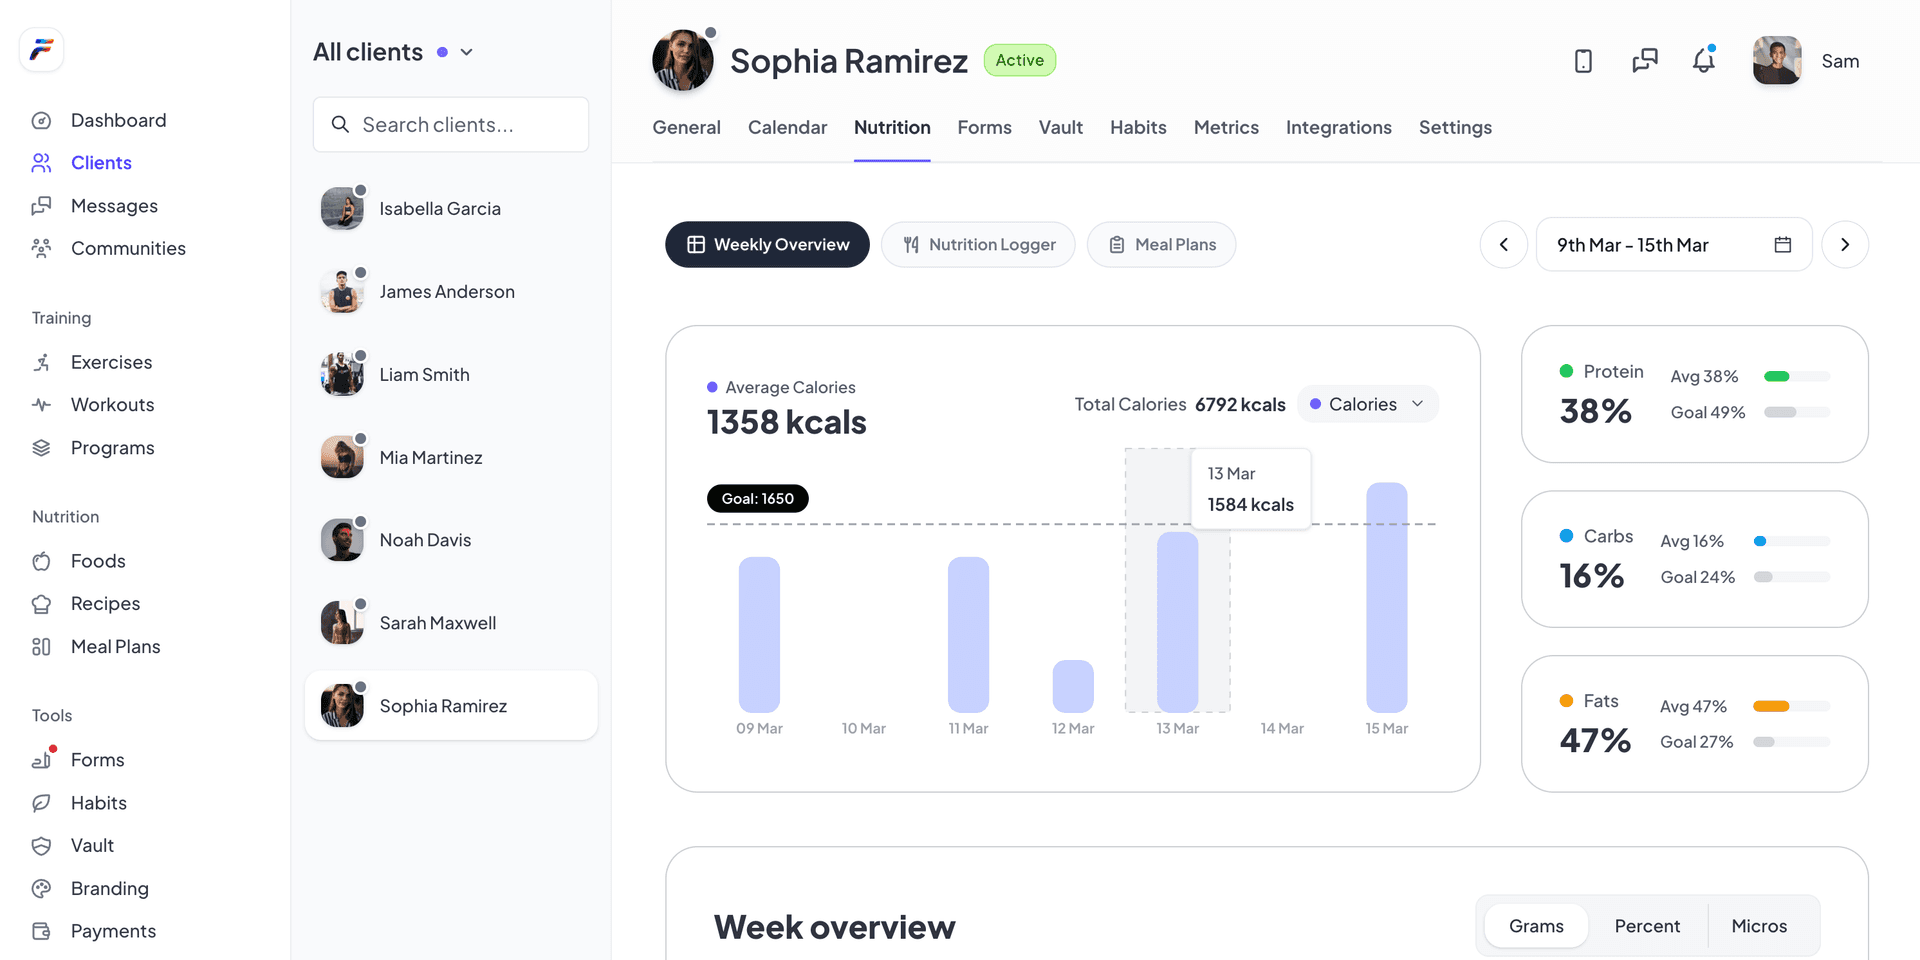The image size is (1920, 960).
Task: Open the Calories metric dropdown
Action: pos(1368,404)
